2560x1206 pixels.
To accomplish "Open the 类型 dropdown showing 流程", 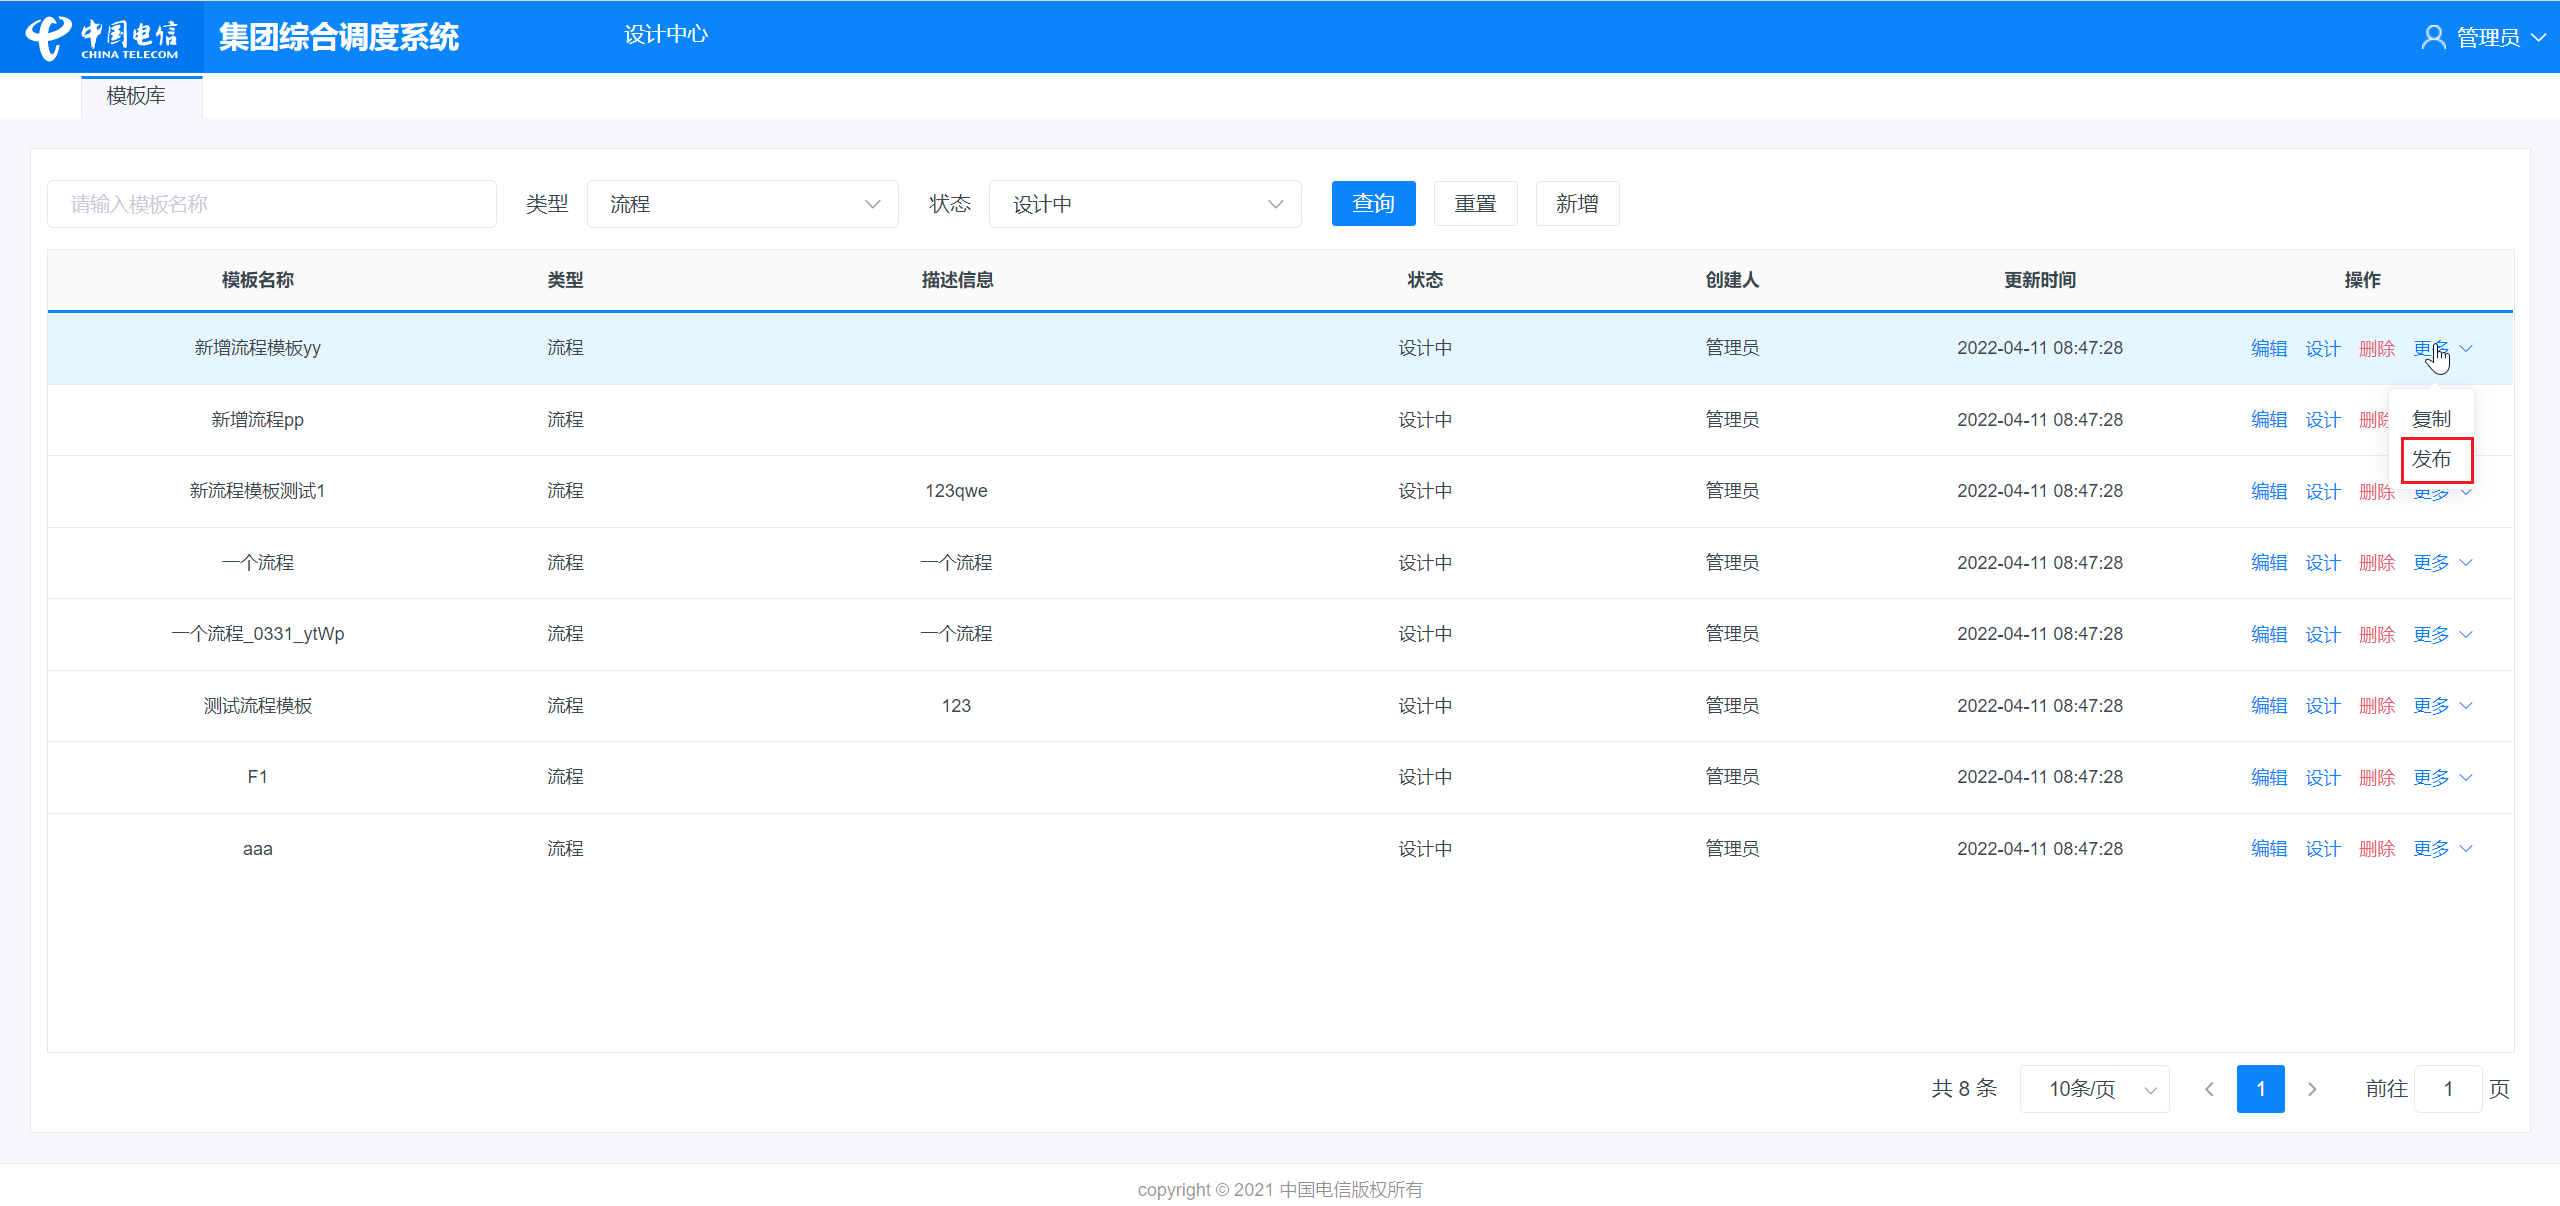I will (742, 204).
